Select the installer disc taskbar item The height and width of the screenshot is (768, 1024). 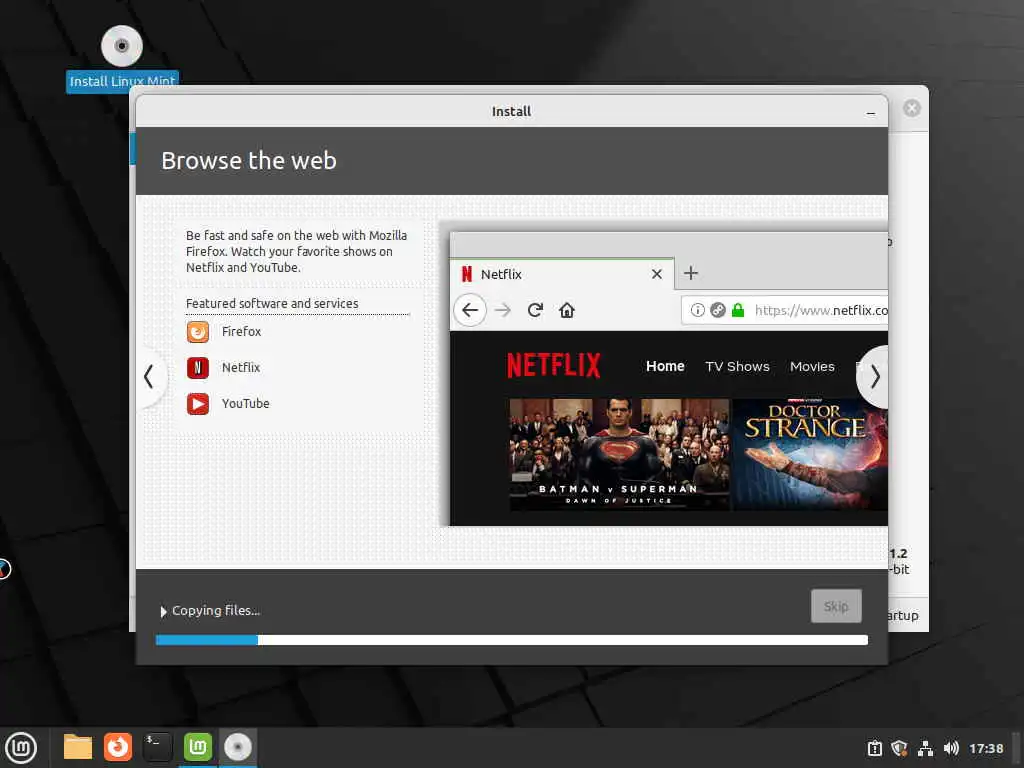point(238,747)
